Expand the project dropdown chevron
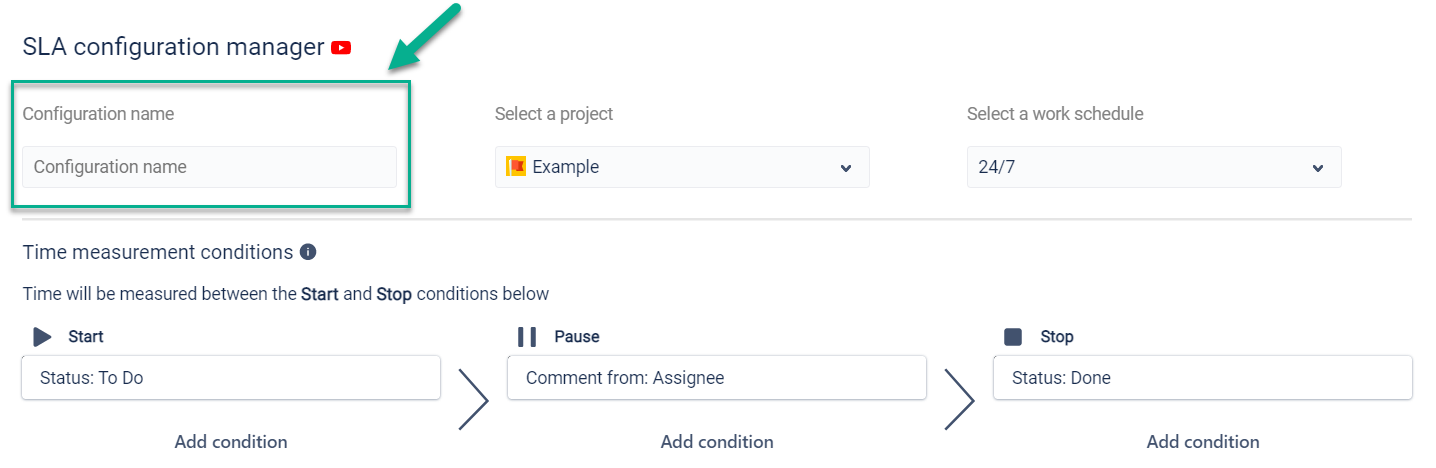Screen dimensions: 1436x468 tap(846, 168)
